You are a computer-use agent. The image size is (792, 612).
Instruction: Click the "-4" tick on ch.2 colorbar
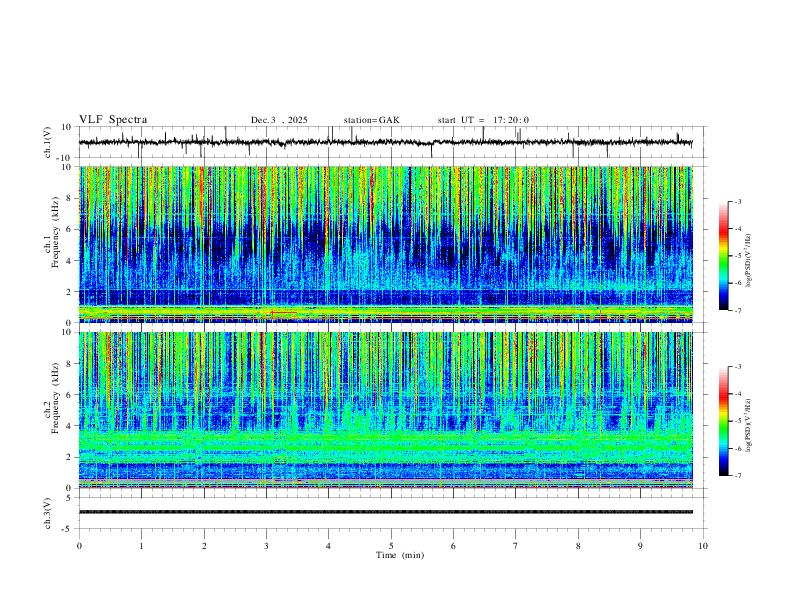coord(737,394)
